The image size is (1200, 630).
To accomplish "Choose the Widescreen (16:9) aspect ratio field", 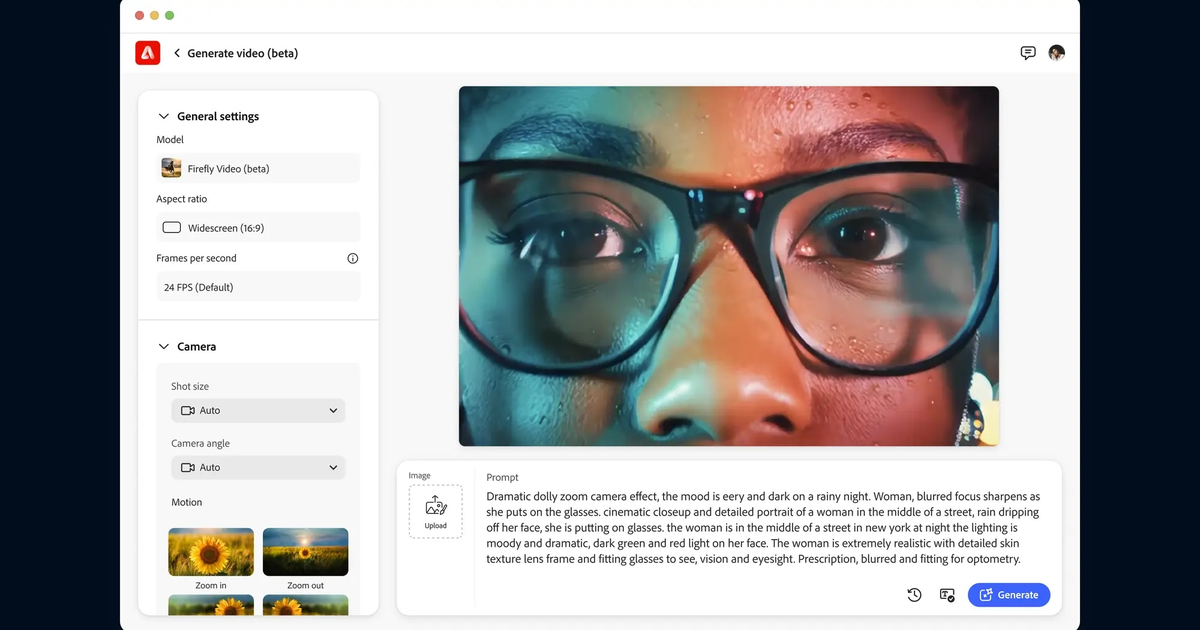I will [x=258, y=227].
